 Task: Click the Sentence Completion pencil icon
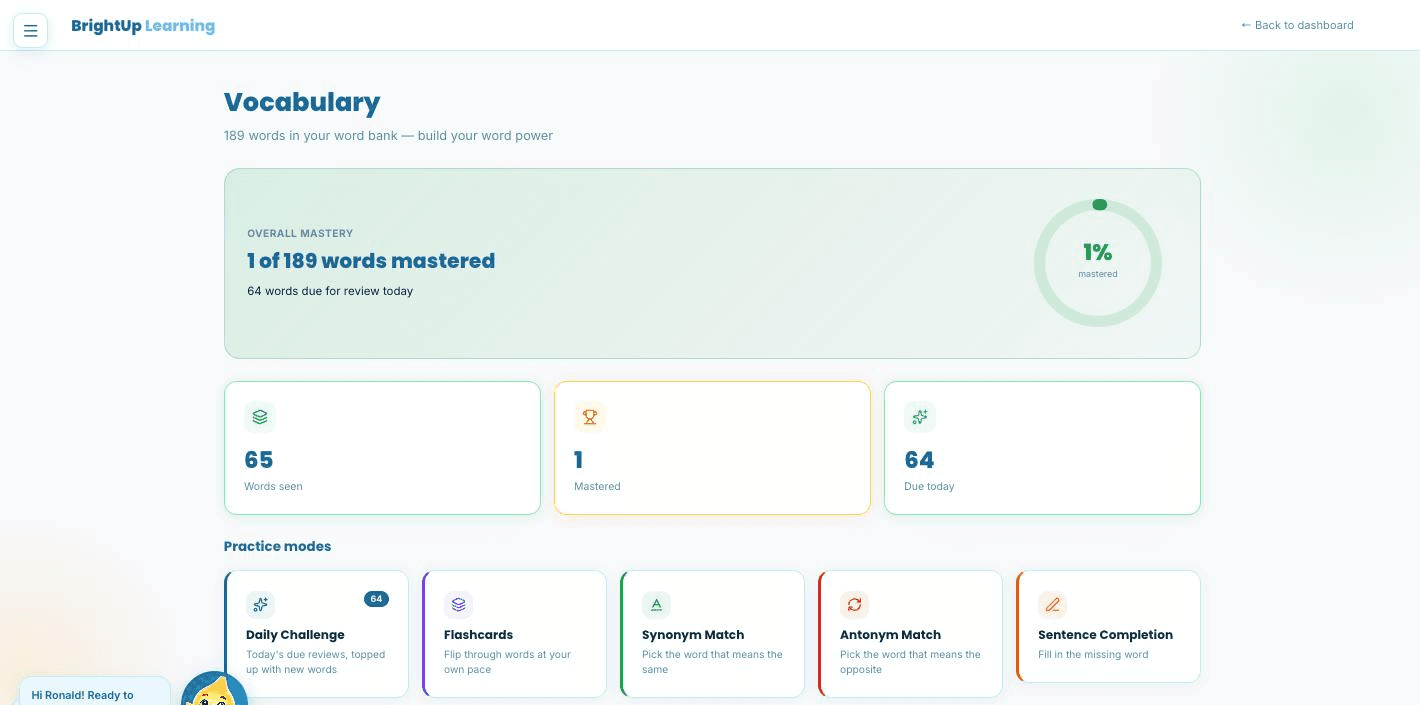pos(1052,604)
